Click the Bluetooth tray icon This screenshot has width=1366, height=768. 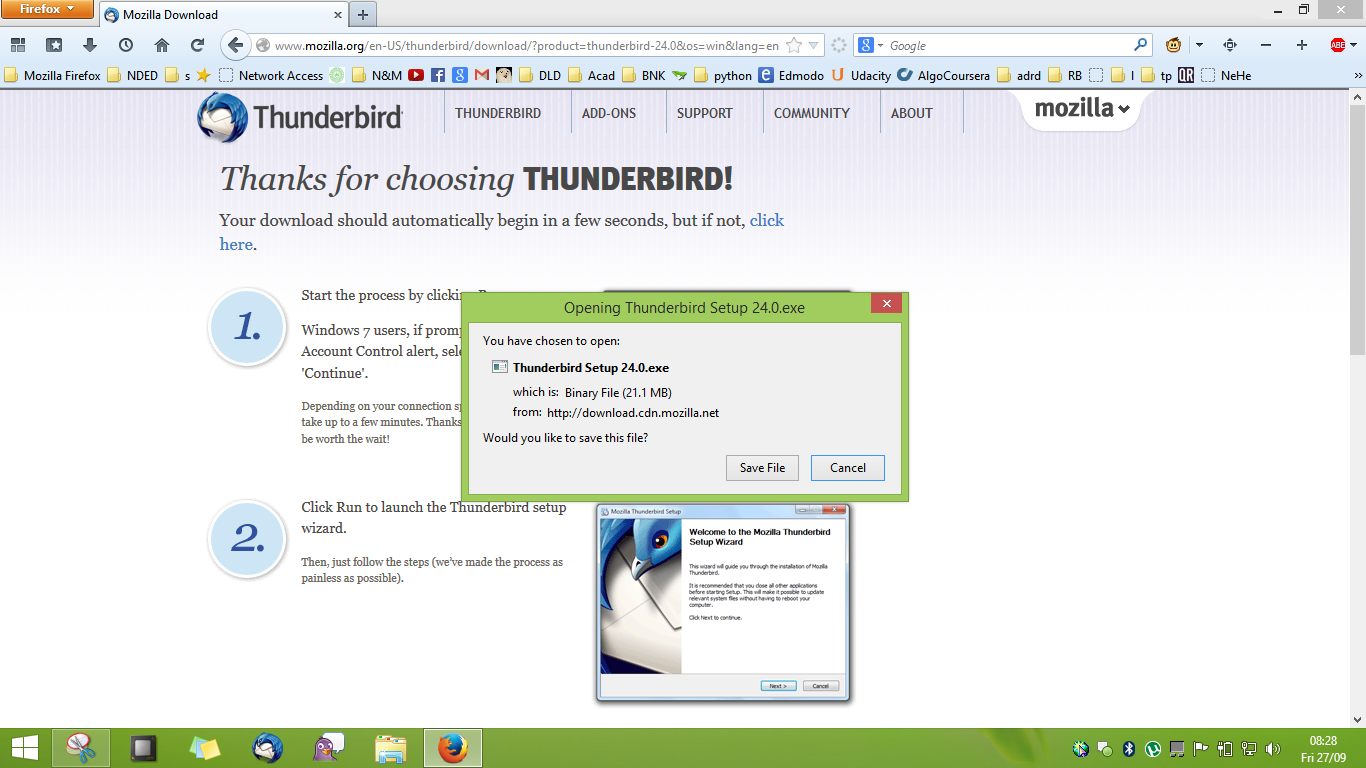click(1129, 749)
